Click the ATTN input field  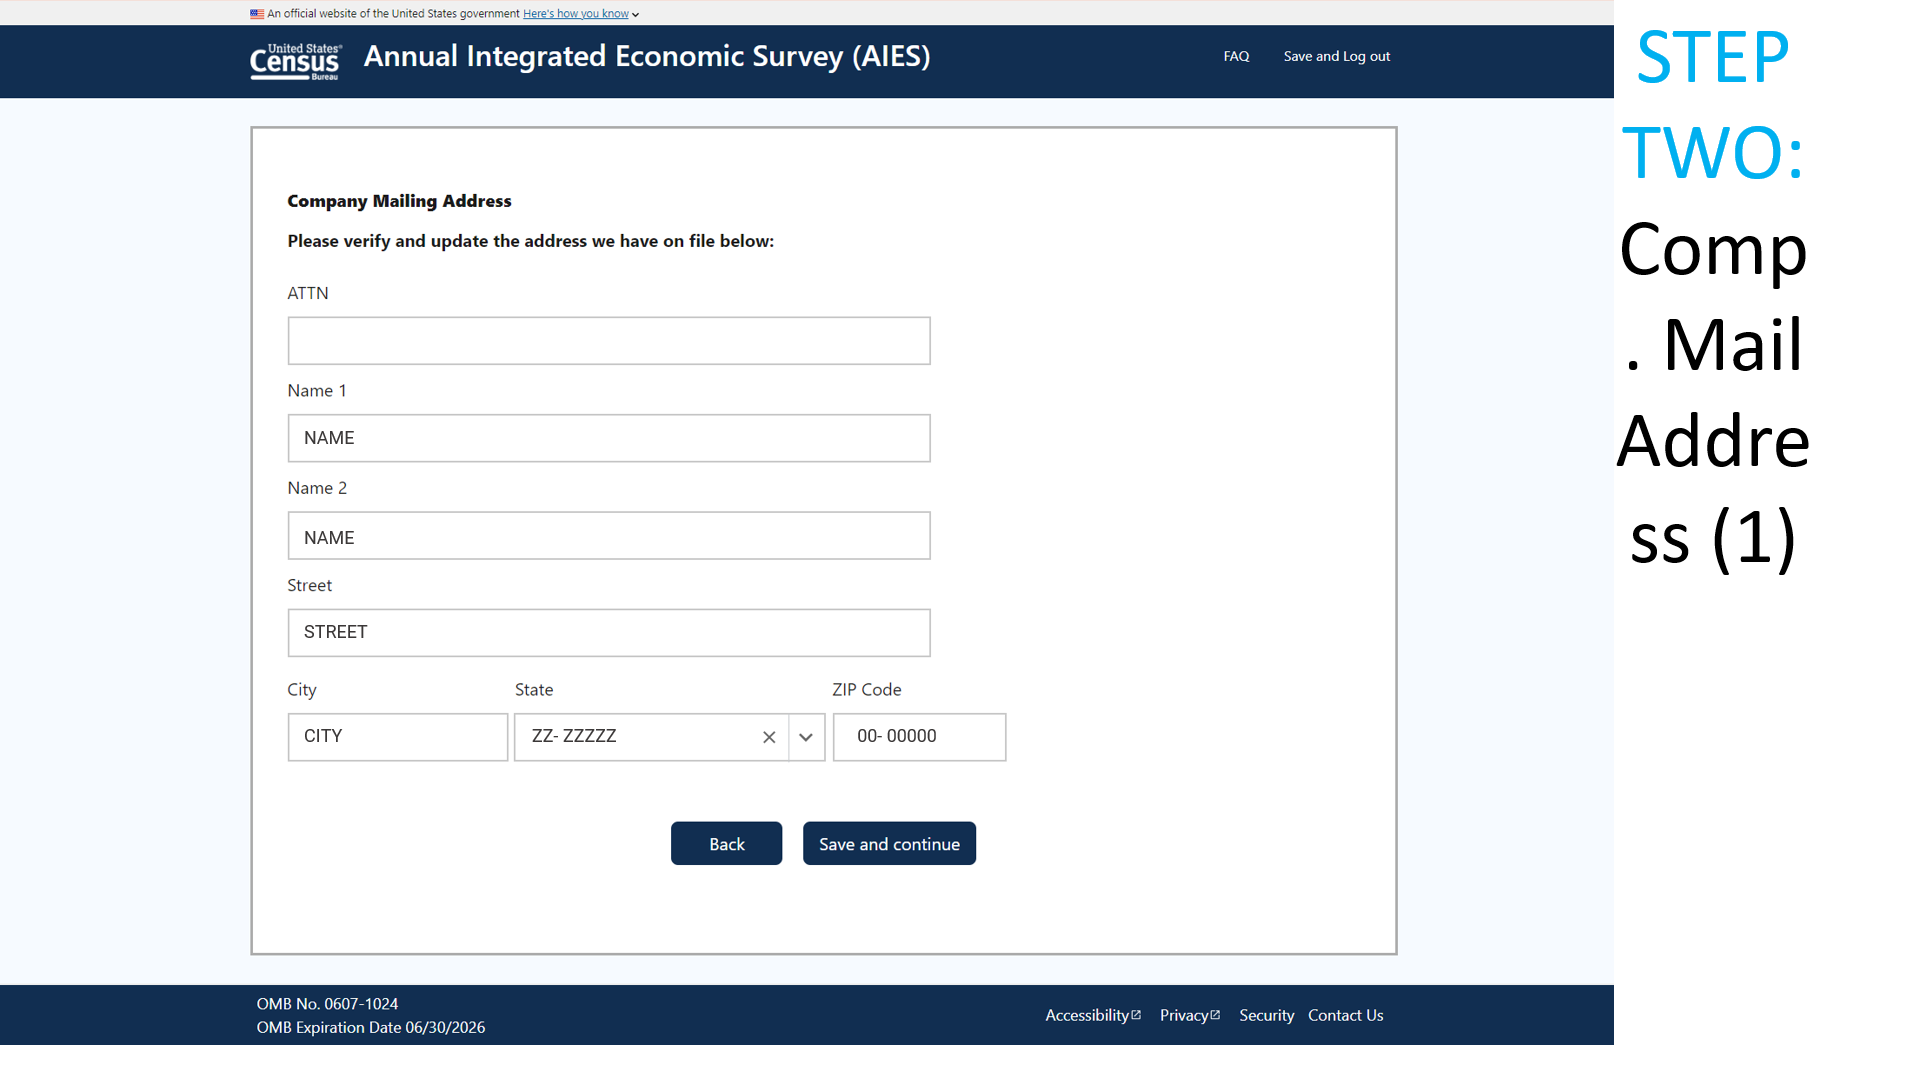(x=608, y=341)
